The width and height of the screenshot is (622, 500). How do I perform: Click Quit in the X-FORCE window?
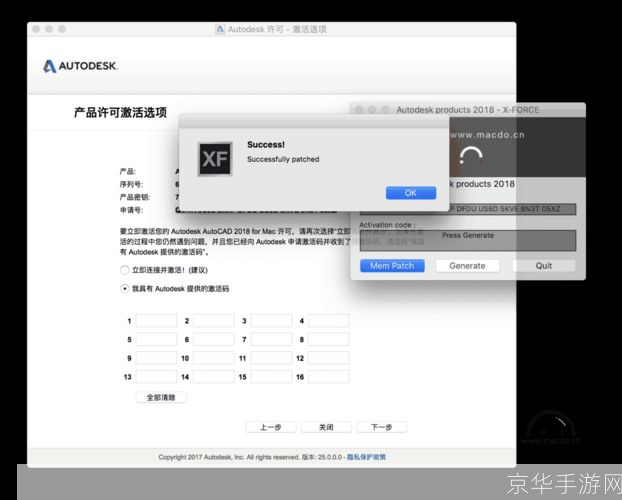(x=543, y=265)
